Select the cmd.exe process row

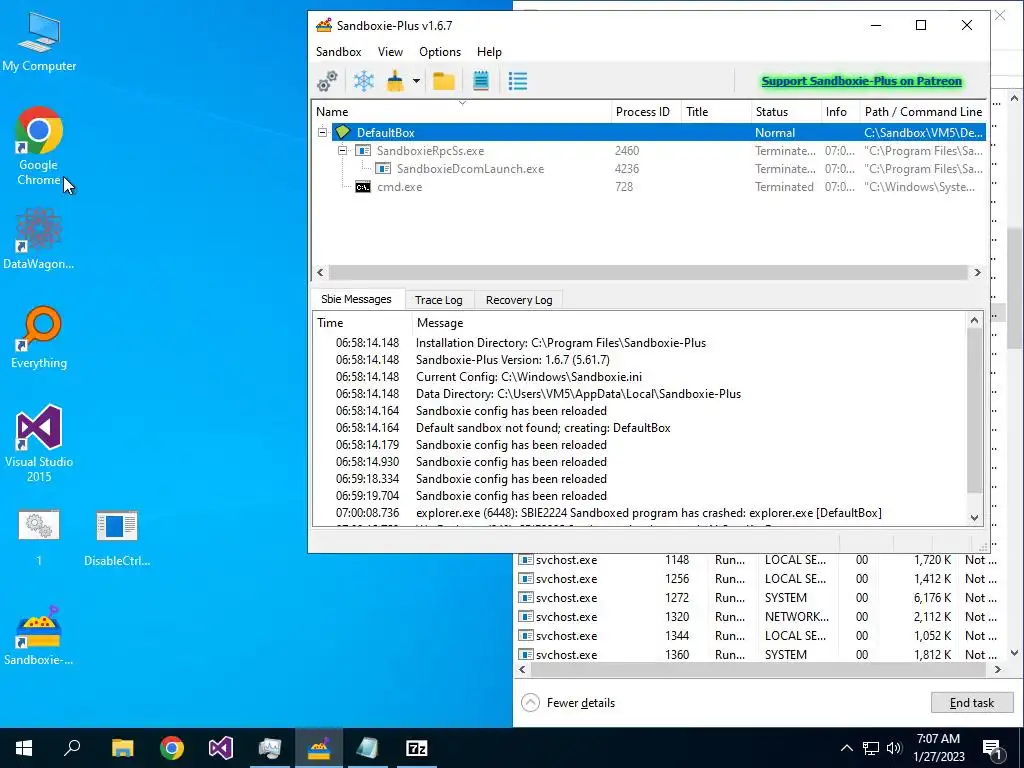[x=649, y=187]
